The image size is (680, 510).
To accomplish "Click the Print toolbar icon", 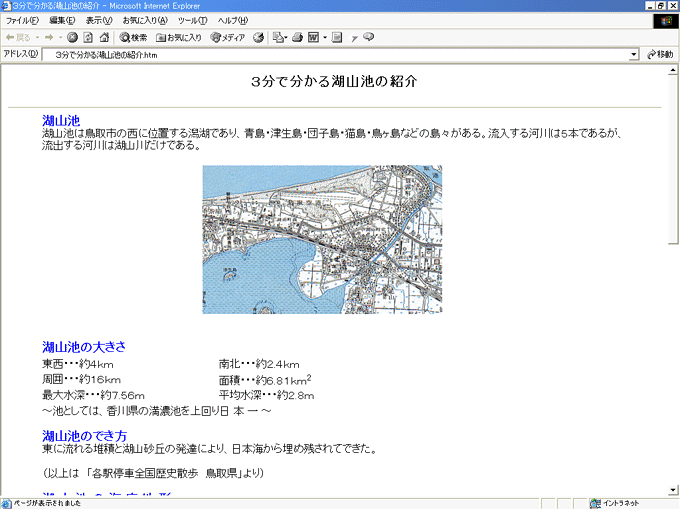I will click(x=297, y=37).
